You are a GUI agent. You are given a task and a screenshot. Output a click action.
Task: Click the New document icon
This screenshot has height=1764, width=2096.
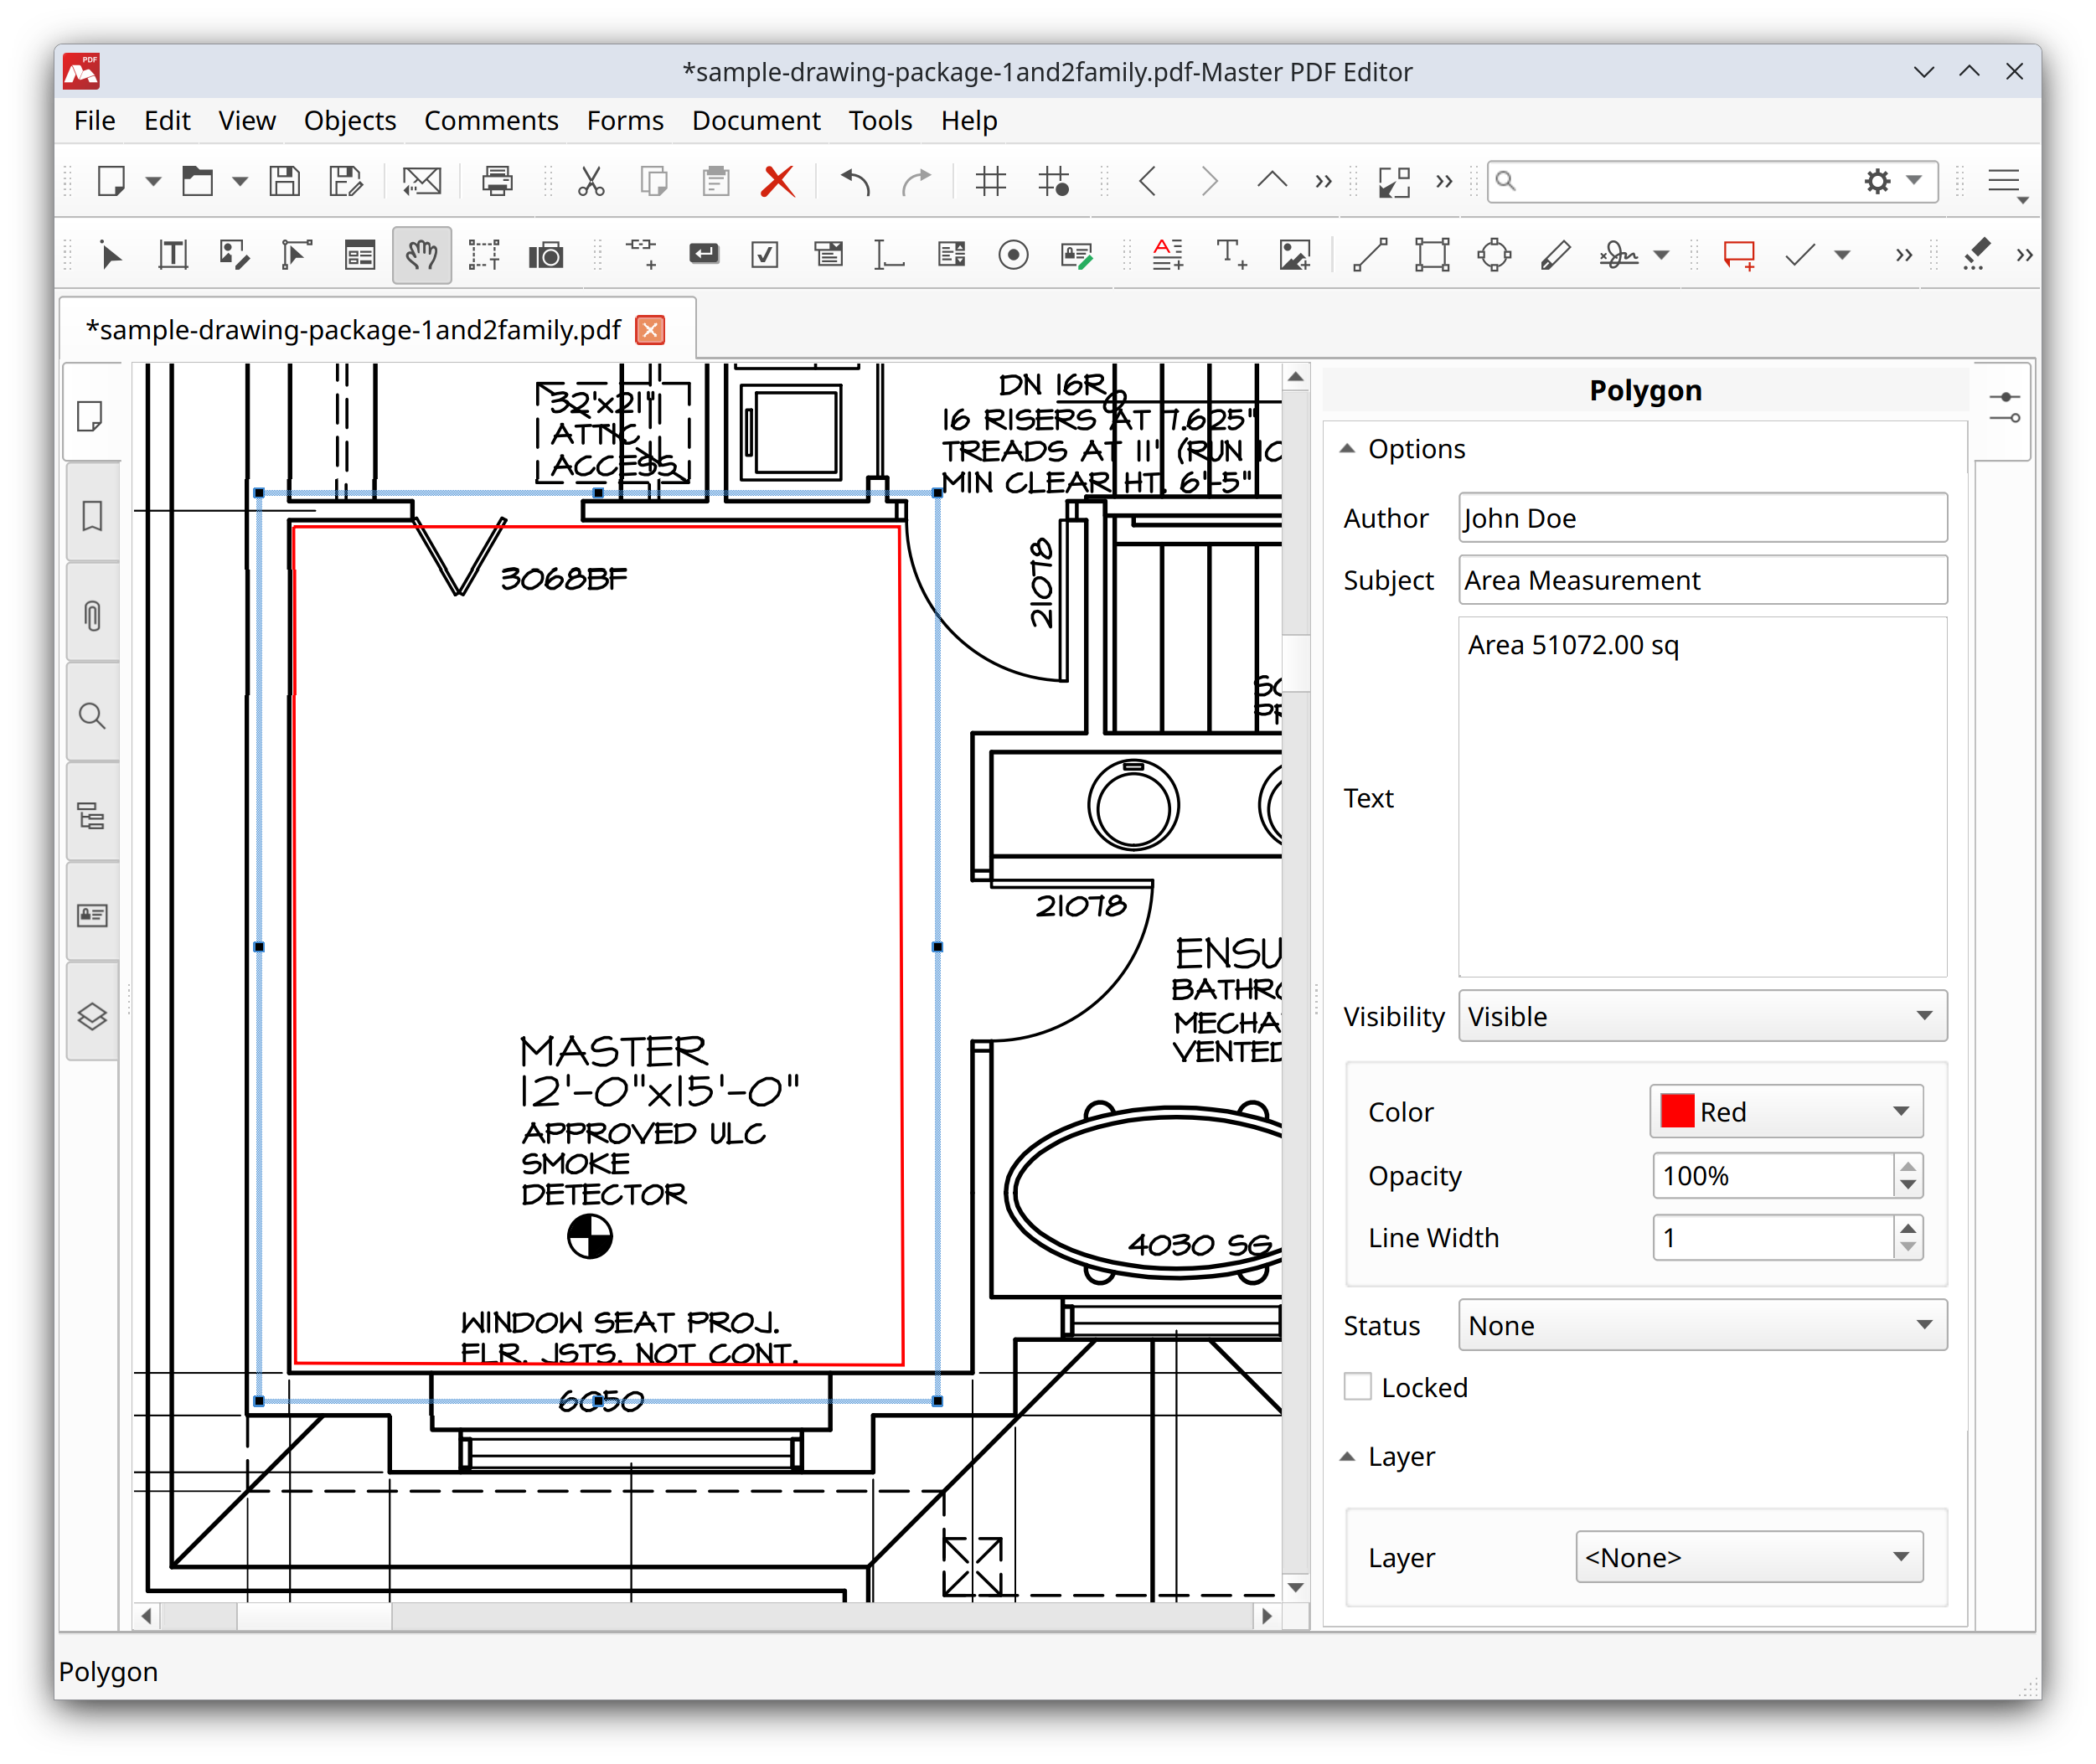pos(110,181)
